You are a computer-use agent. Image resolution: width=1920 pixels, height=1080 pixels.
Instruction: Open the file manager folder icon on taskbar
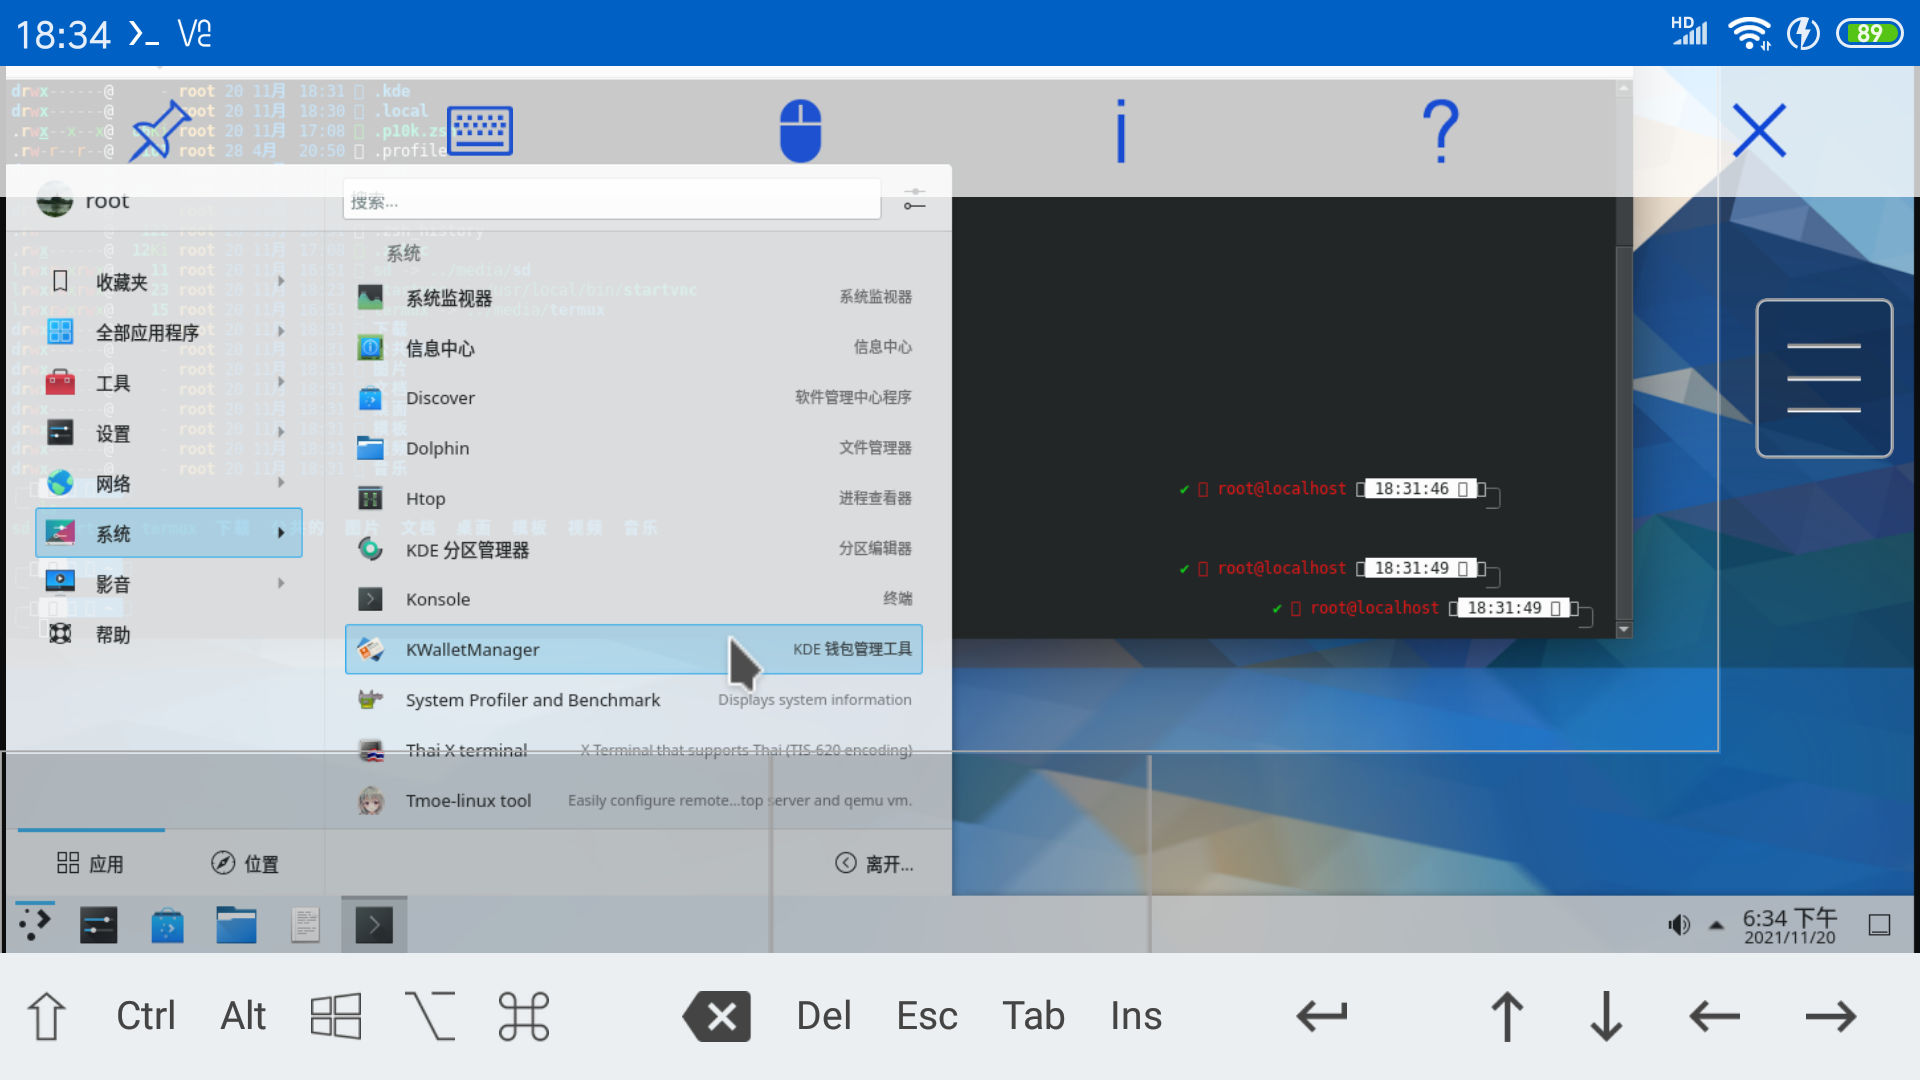tap(236, 923)
